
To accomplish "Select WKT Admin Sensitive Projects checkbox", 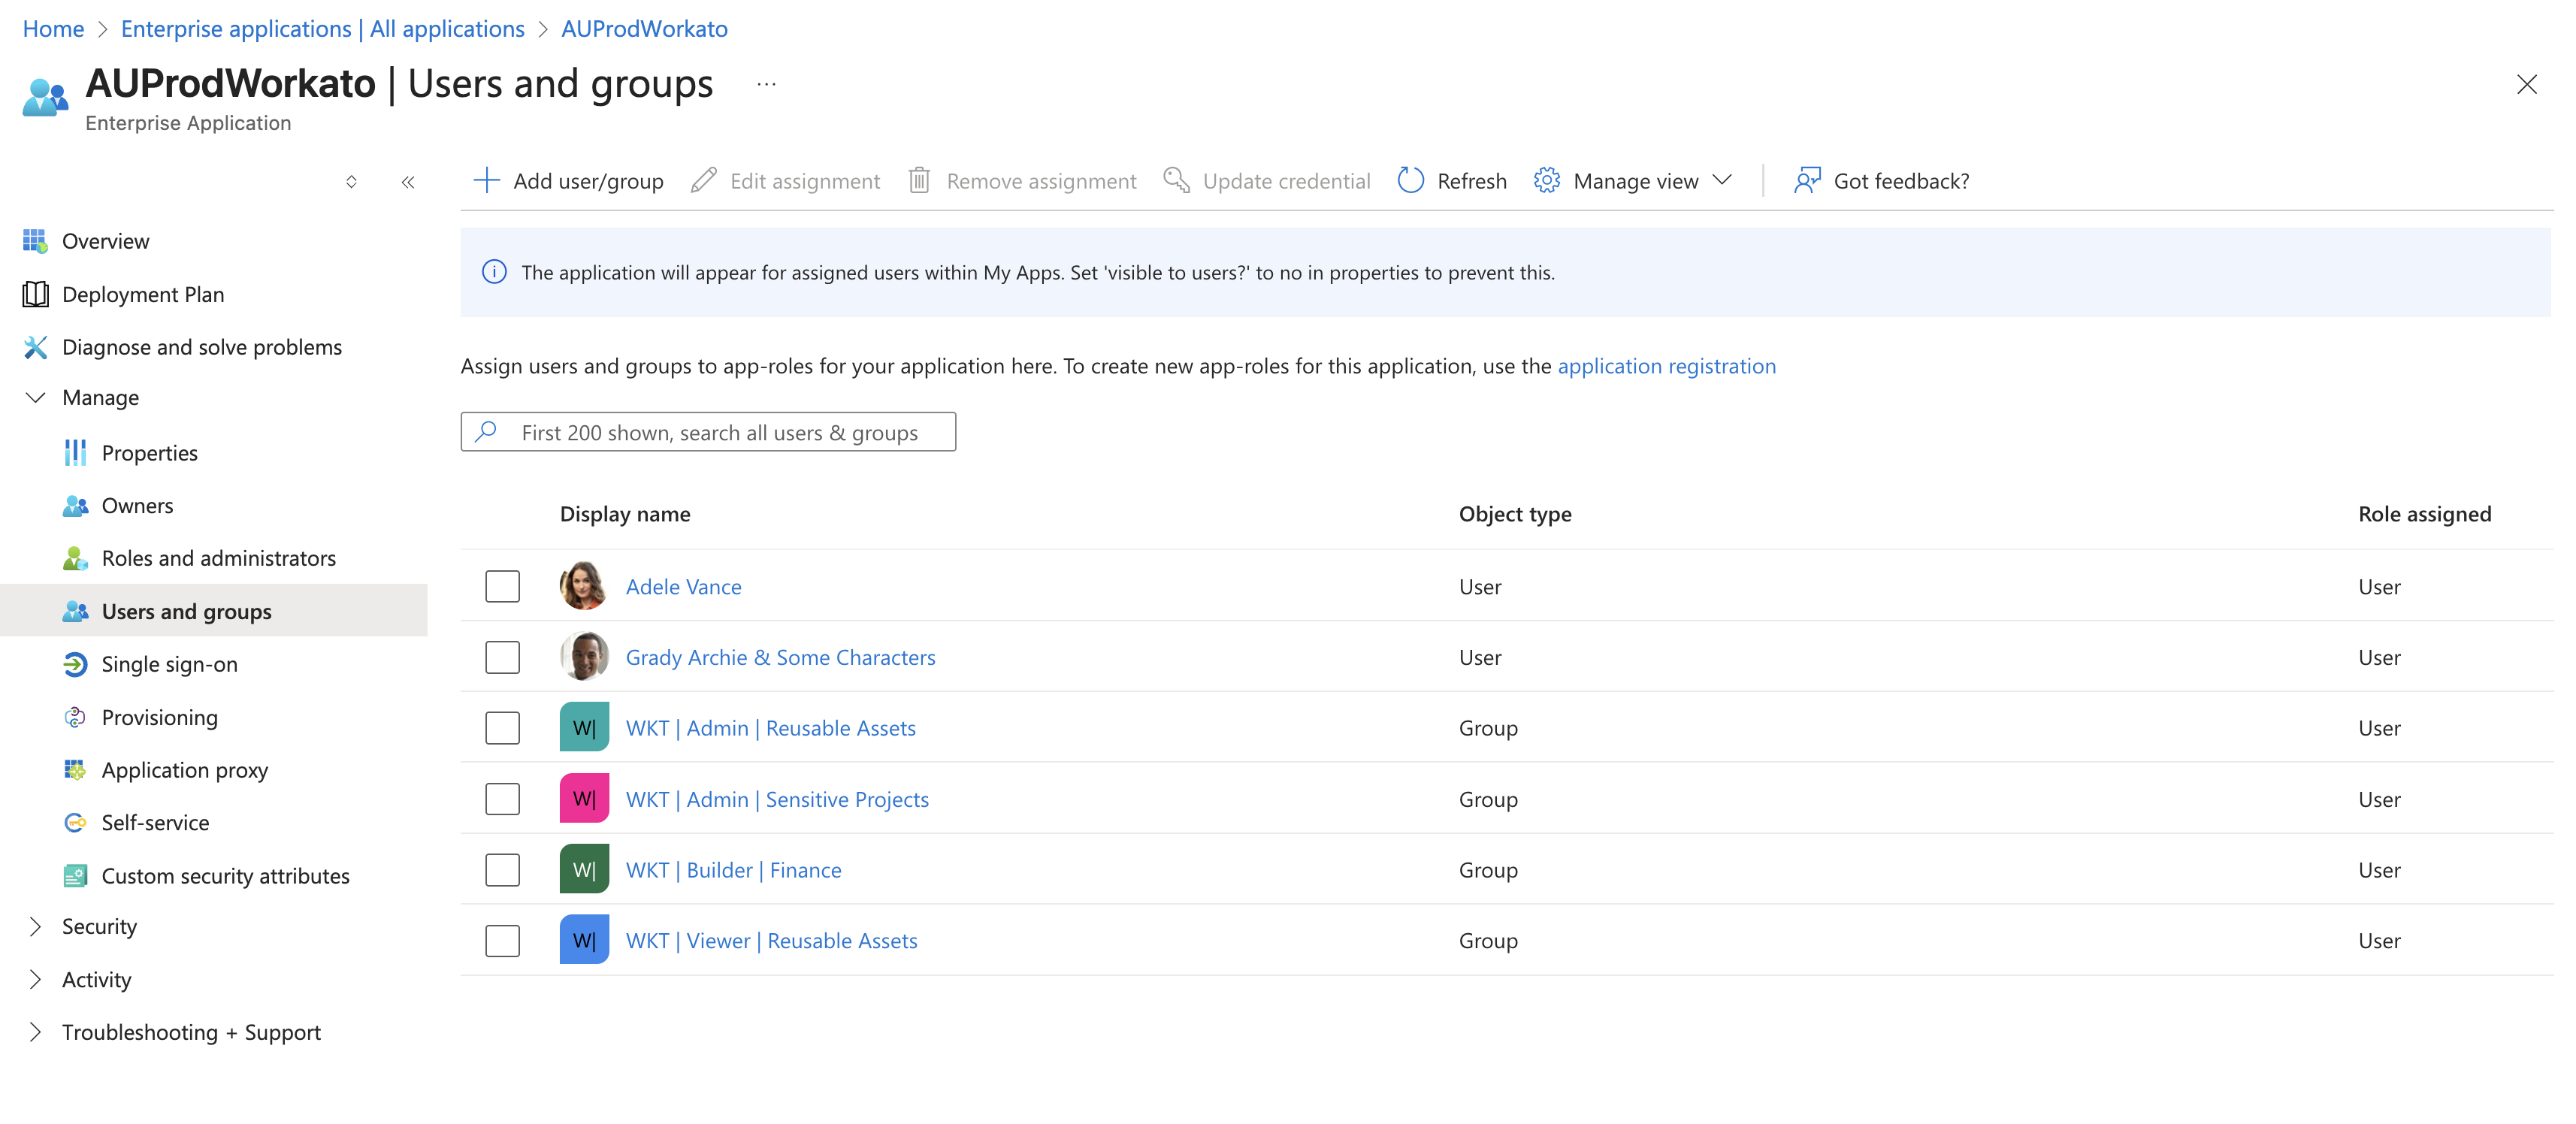I will 502,799.
